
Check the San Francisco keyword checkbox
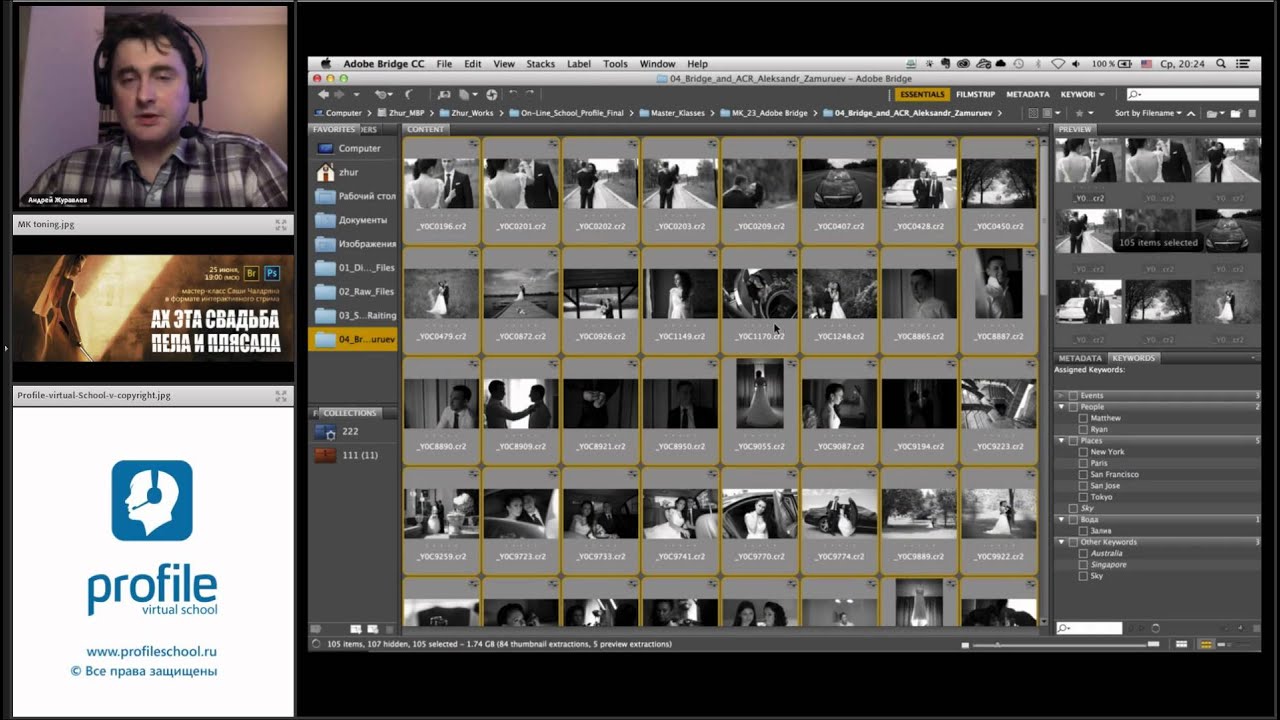pyautogui.click(x=1083, y=474)
